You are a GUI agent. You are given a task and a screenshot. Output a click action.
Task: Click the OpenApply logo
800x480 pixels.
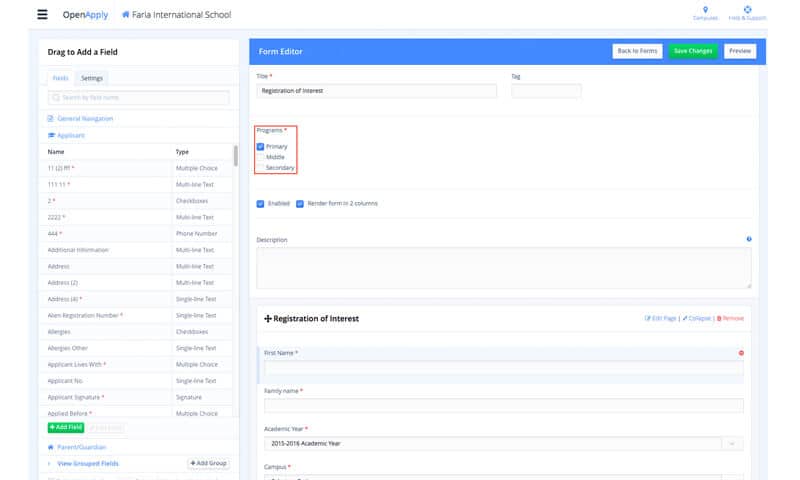click(85, 15)
